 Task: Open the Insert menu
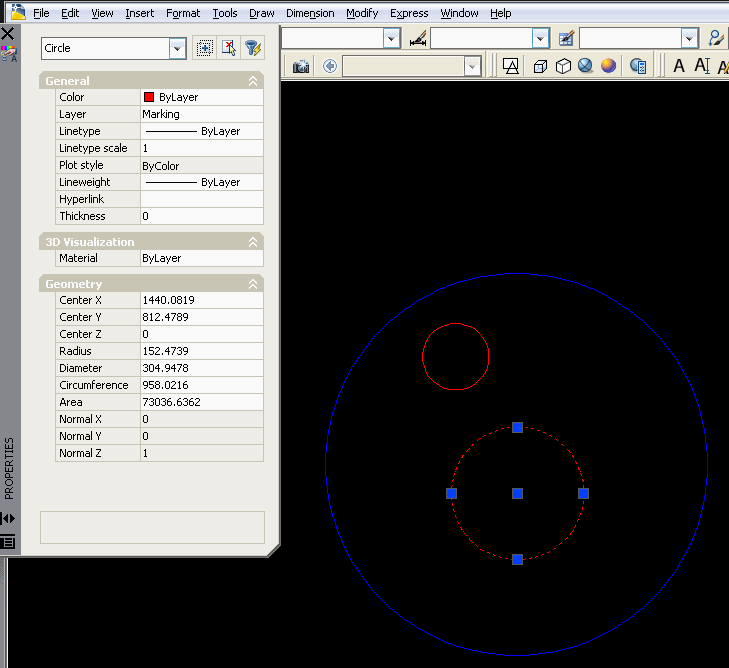coord(139,13)
